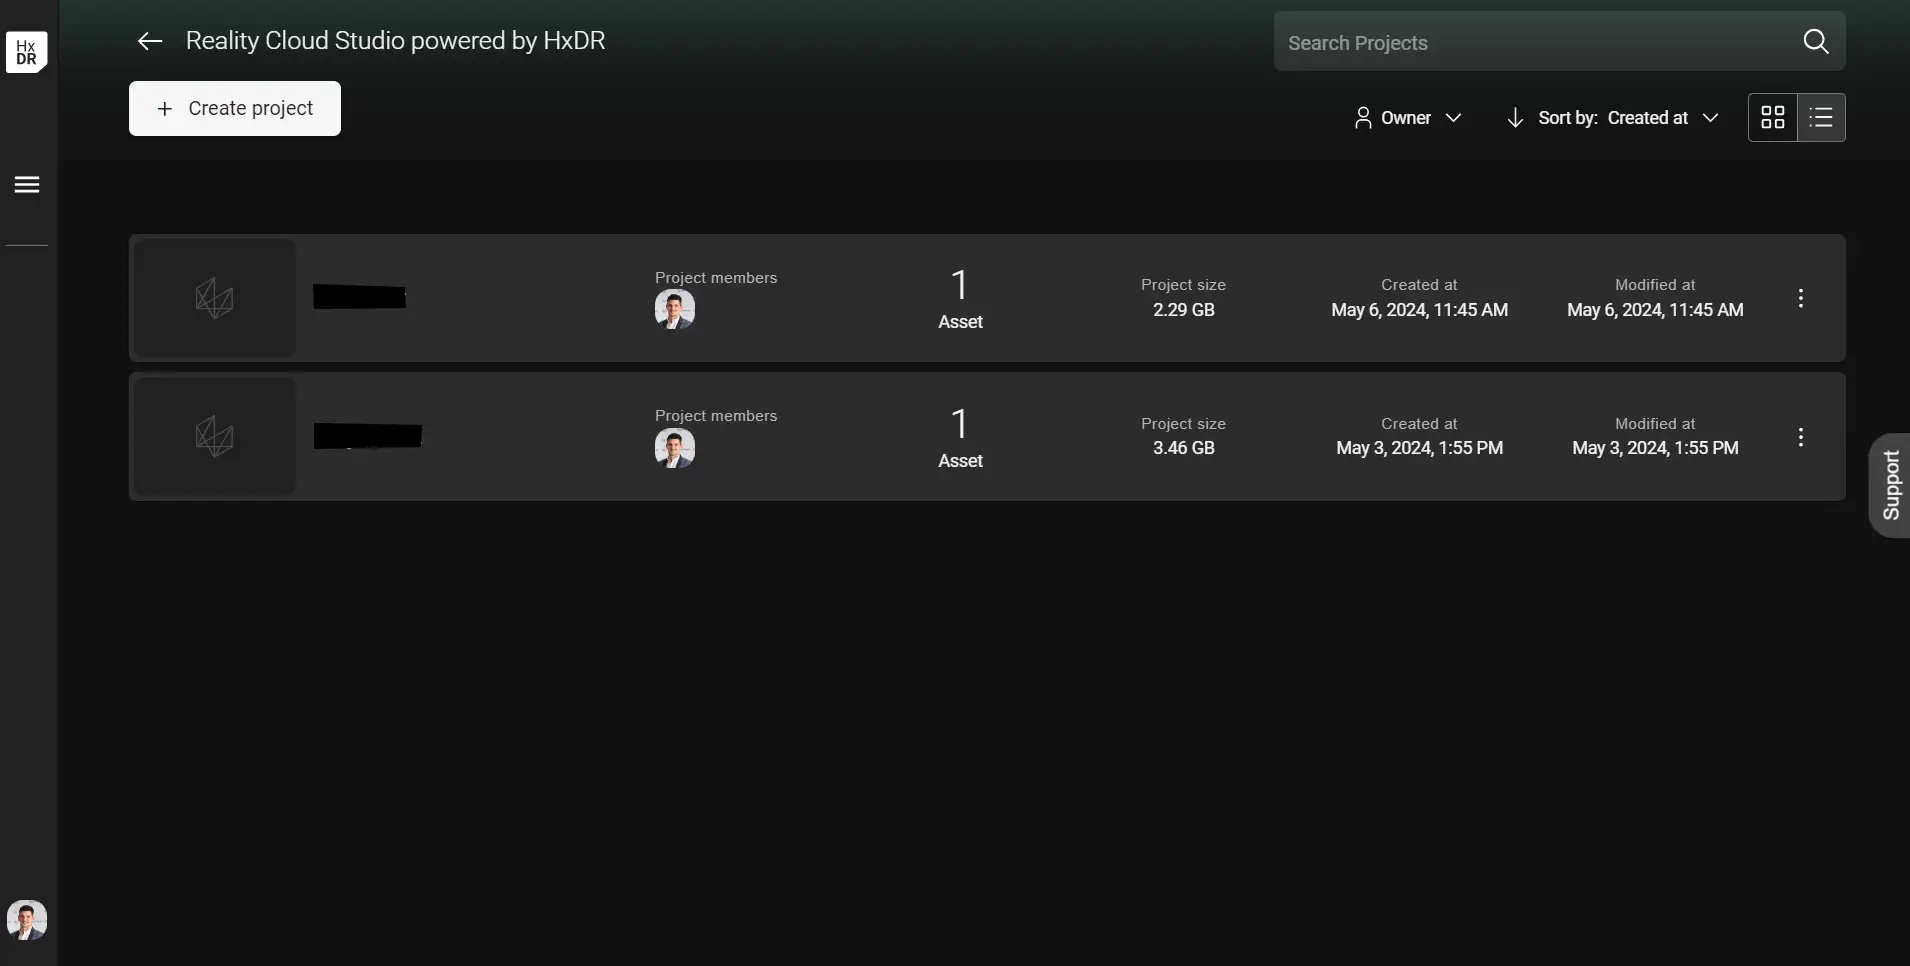Expand the Owner filter dropdown
Viewport: 1910px width, 966px height.
pos(1407,118)
